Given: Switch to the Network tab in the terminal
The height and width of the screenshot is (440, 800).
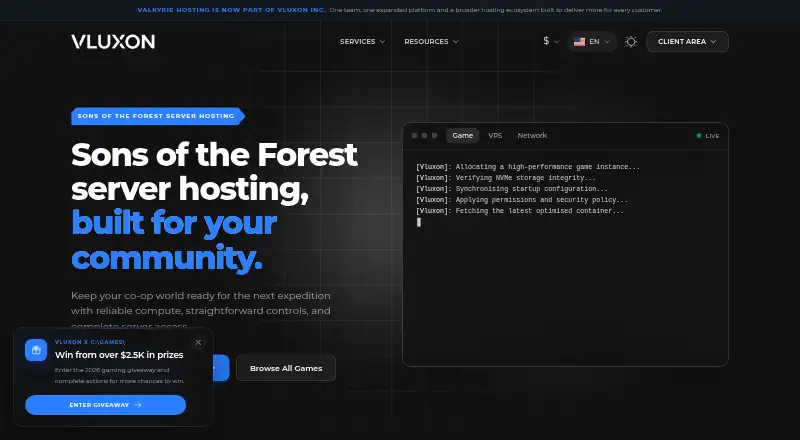Looking at the screenshot, I should 532,135.
